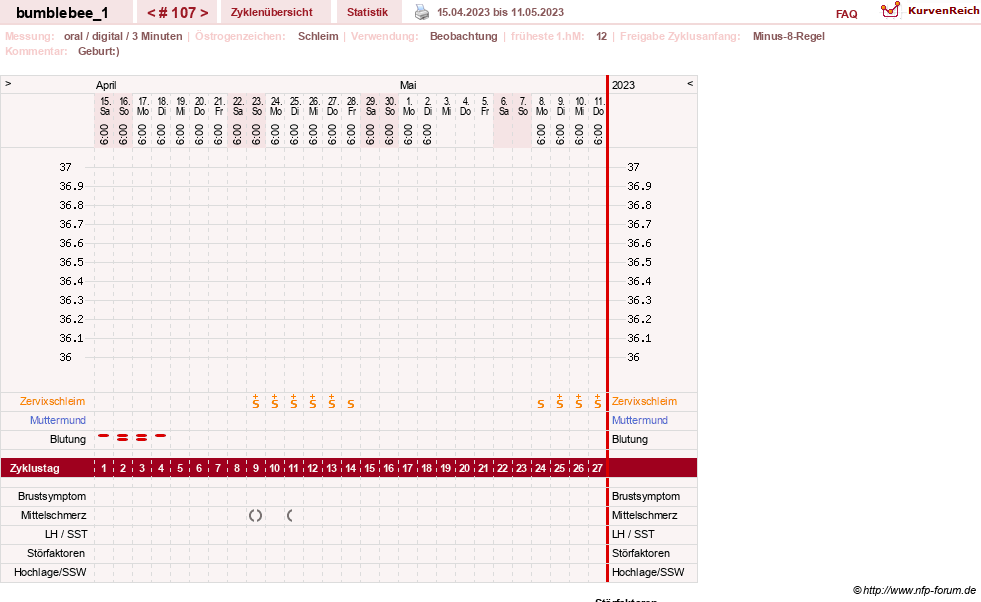Image resolution: width=981 pixels, height=602 pixels.
Task: Select the cervical mucus symbol on 26. April
Action: coord(312,402)
